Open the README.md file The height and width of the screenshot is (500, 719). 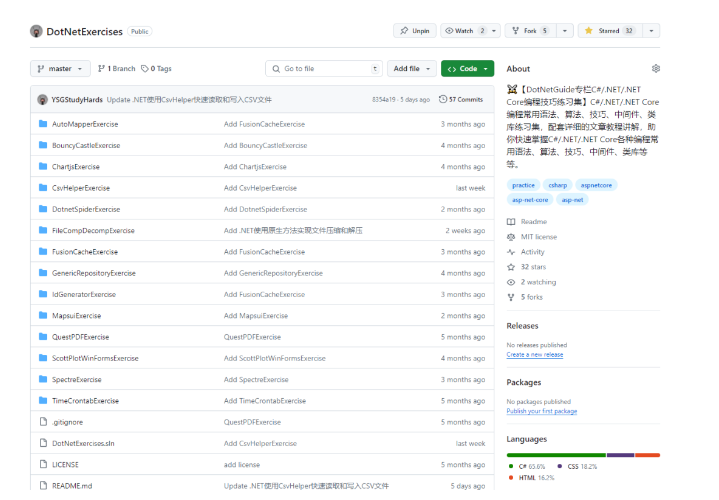[x=72, y=486]
